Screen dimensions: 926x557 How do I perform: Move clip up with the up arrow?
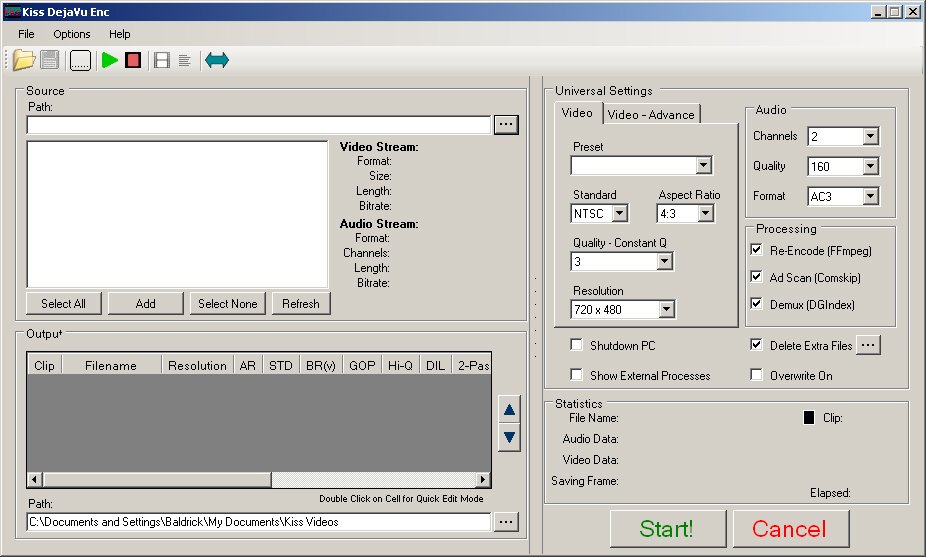(509, 409)
